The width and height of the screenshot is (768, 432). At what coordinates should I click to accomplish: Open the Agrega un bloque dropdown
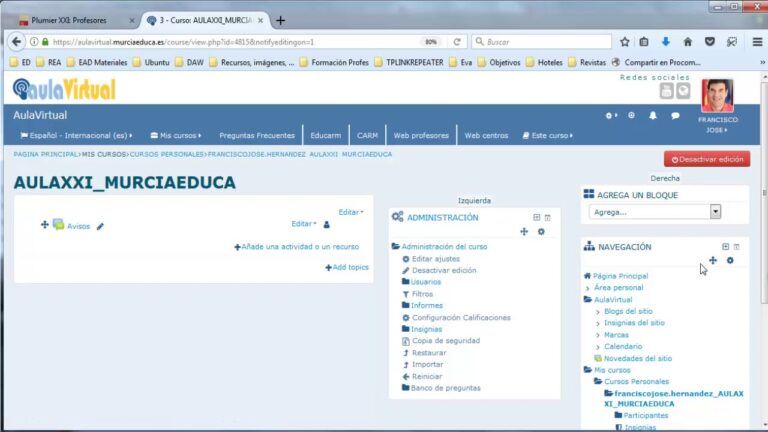point(656,212)
